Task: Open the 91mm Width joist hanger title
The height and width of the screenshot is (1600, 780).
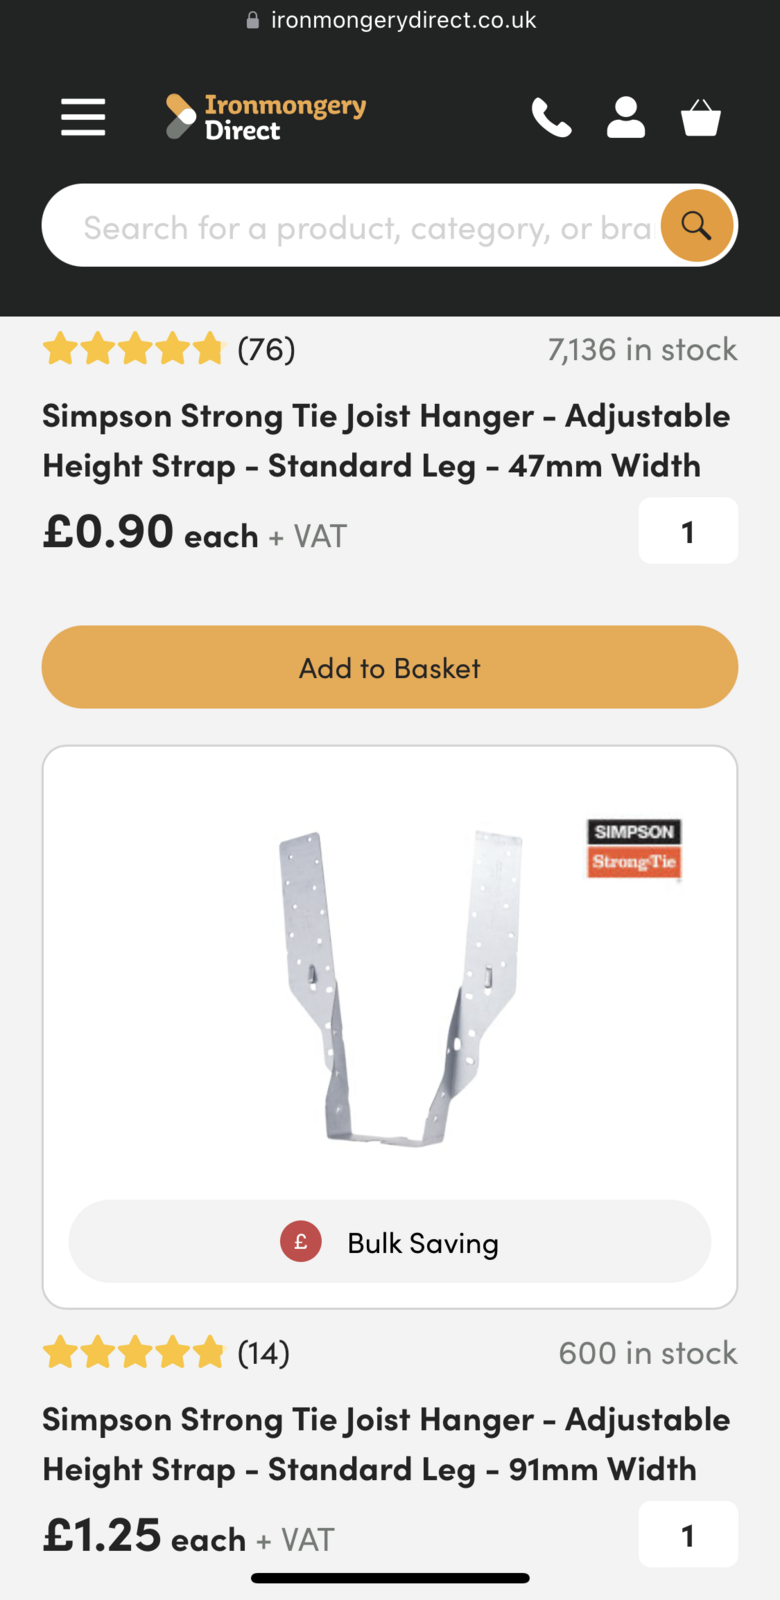Action: pos(386,1445)
